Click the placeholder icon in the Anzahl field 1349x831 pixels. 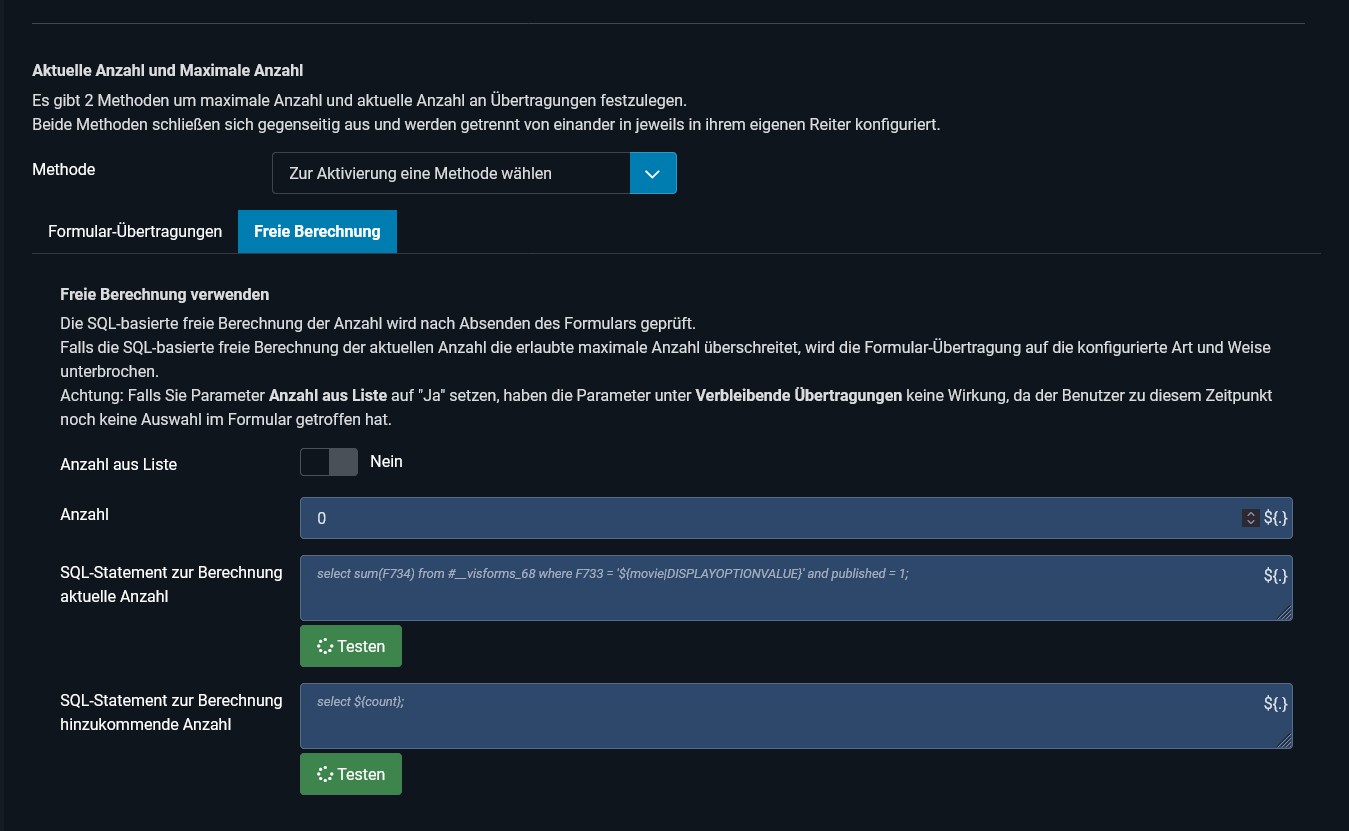click(x=1275, y=518)
